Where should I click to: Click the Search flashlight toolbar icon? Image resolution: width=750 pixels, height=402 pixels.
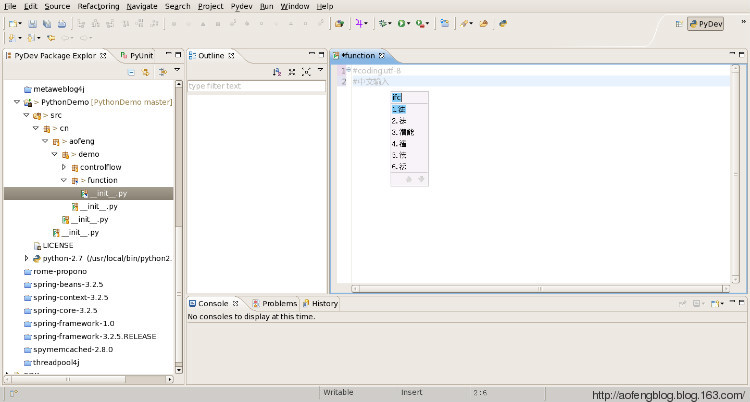tap(463, 23)
